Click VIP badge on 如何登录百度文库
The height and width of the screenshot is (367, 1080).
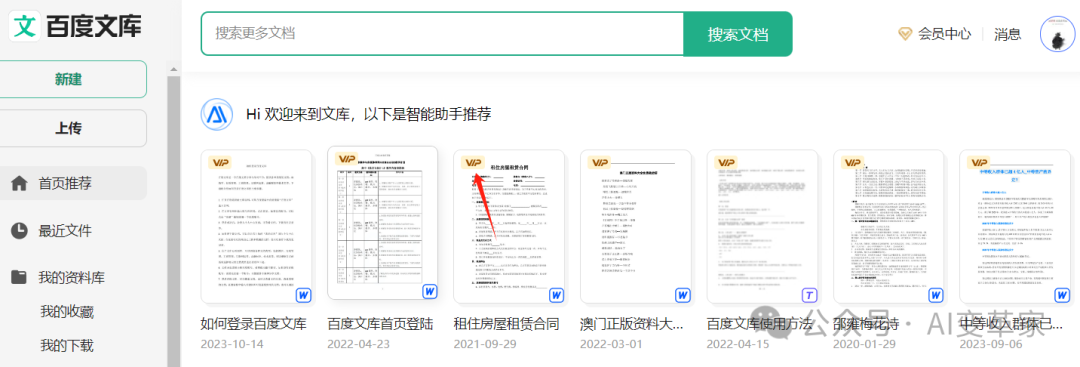[220, 162]
